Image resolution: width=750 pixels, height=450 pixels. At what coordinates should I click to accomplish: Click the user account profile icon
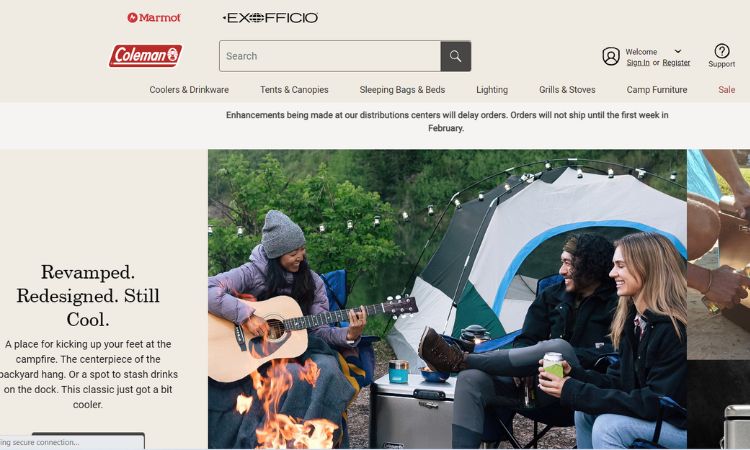pos(611,56)
